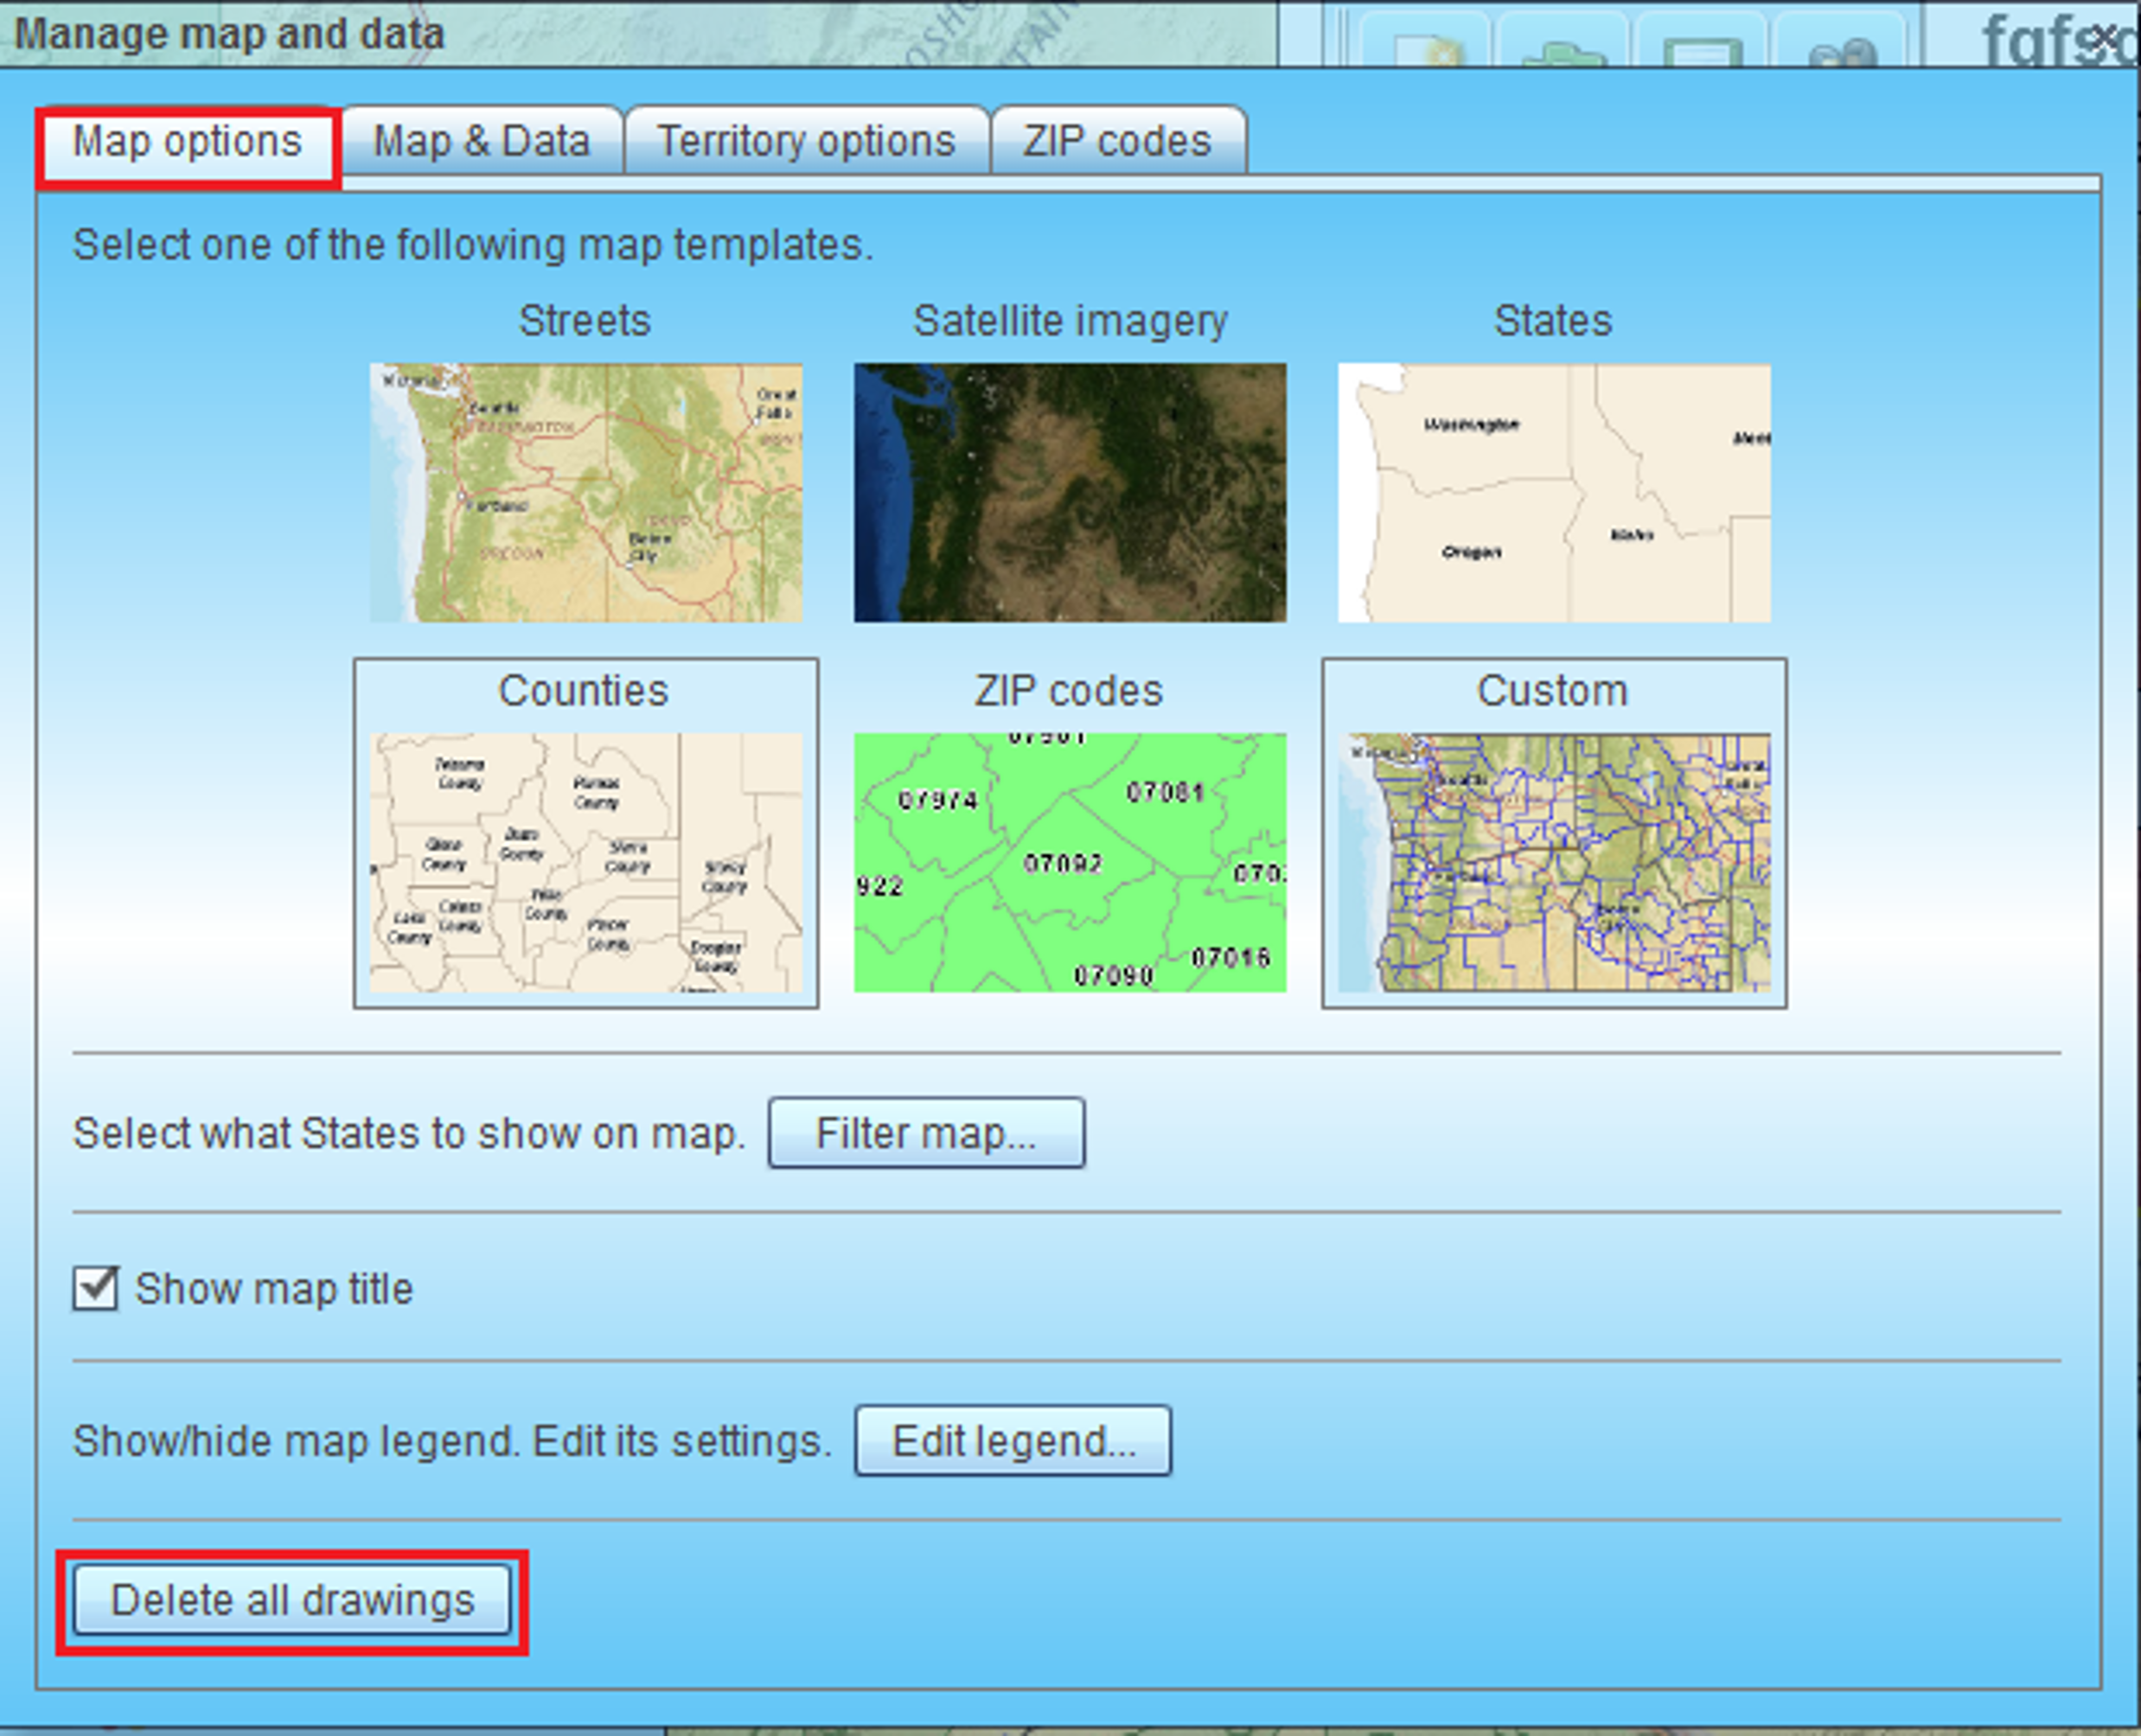
Task: Select the green ZIP codes template thumbnail
Action: pos(1070,862)
